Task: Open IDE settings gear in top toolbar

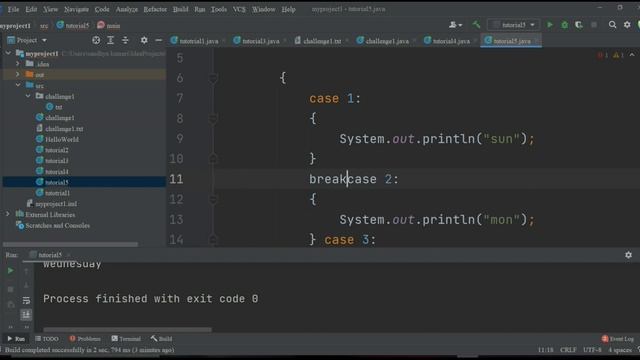Action: tap(627, 25)
